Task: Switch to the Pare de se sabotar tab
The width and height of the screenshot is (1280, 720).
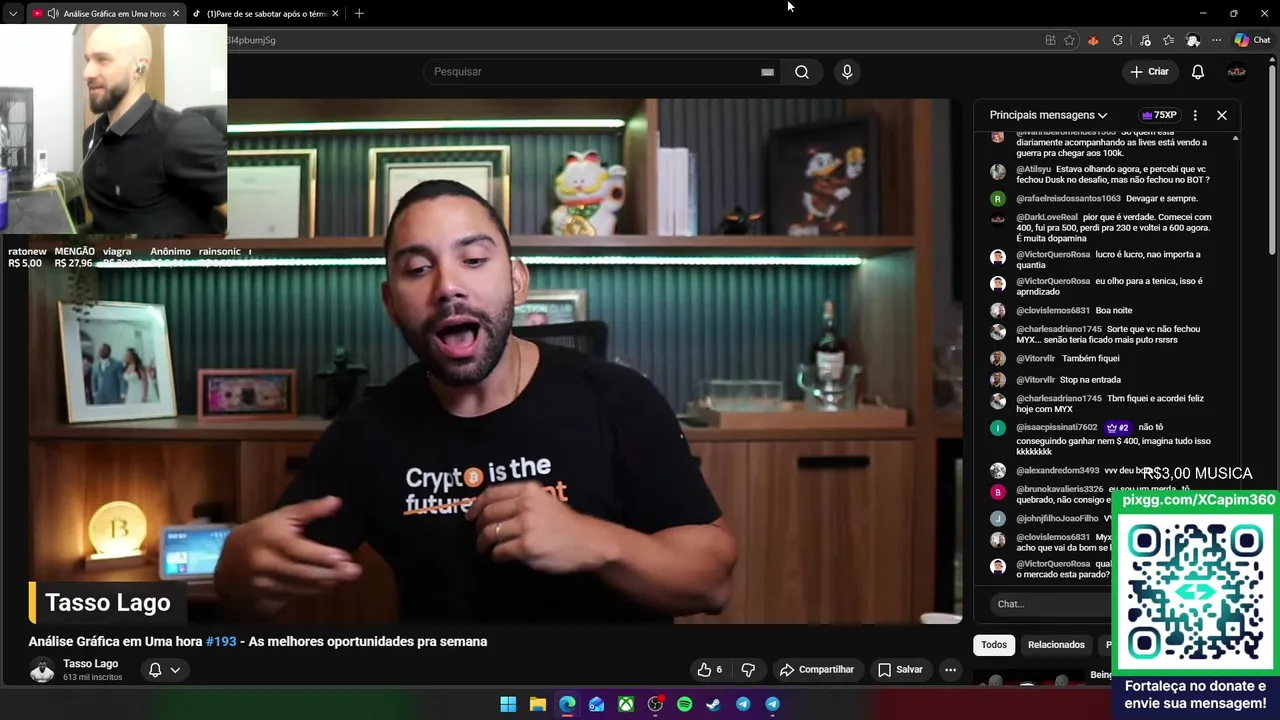Action: pyautogui.click(x=266, y=14)
